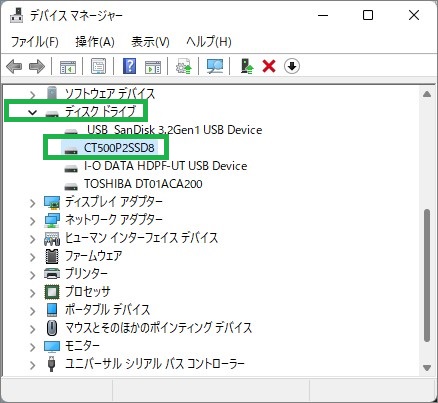438x403 pixels.
Task: Click the USB plug icon beside ユニバーサル シリアル バス コントローラー
Action: pyautogui.click(x=51, y=364)
